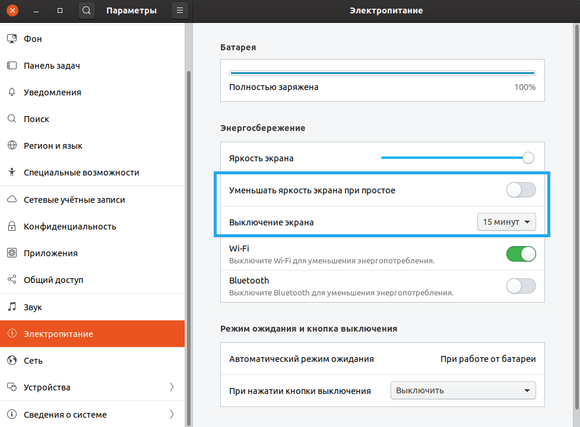Turn off the Wi-Fi switch
Image resolution: width=580 pixels, height=427 pixels.
point(521,254)
